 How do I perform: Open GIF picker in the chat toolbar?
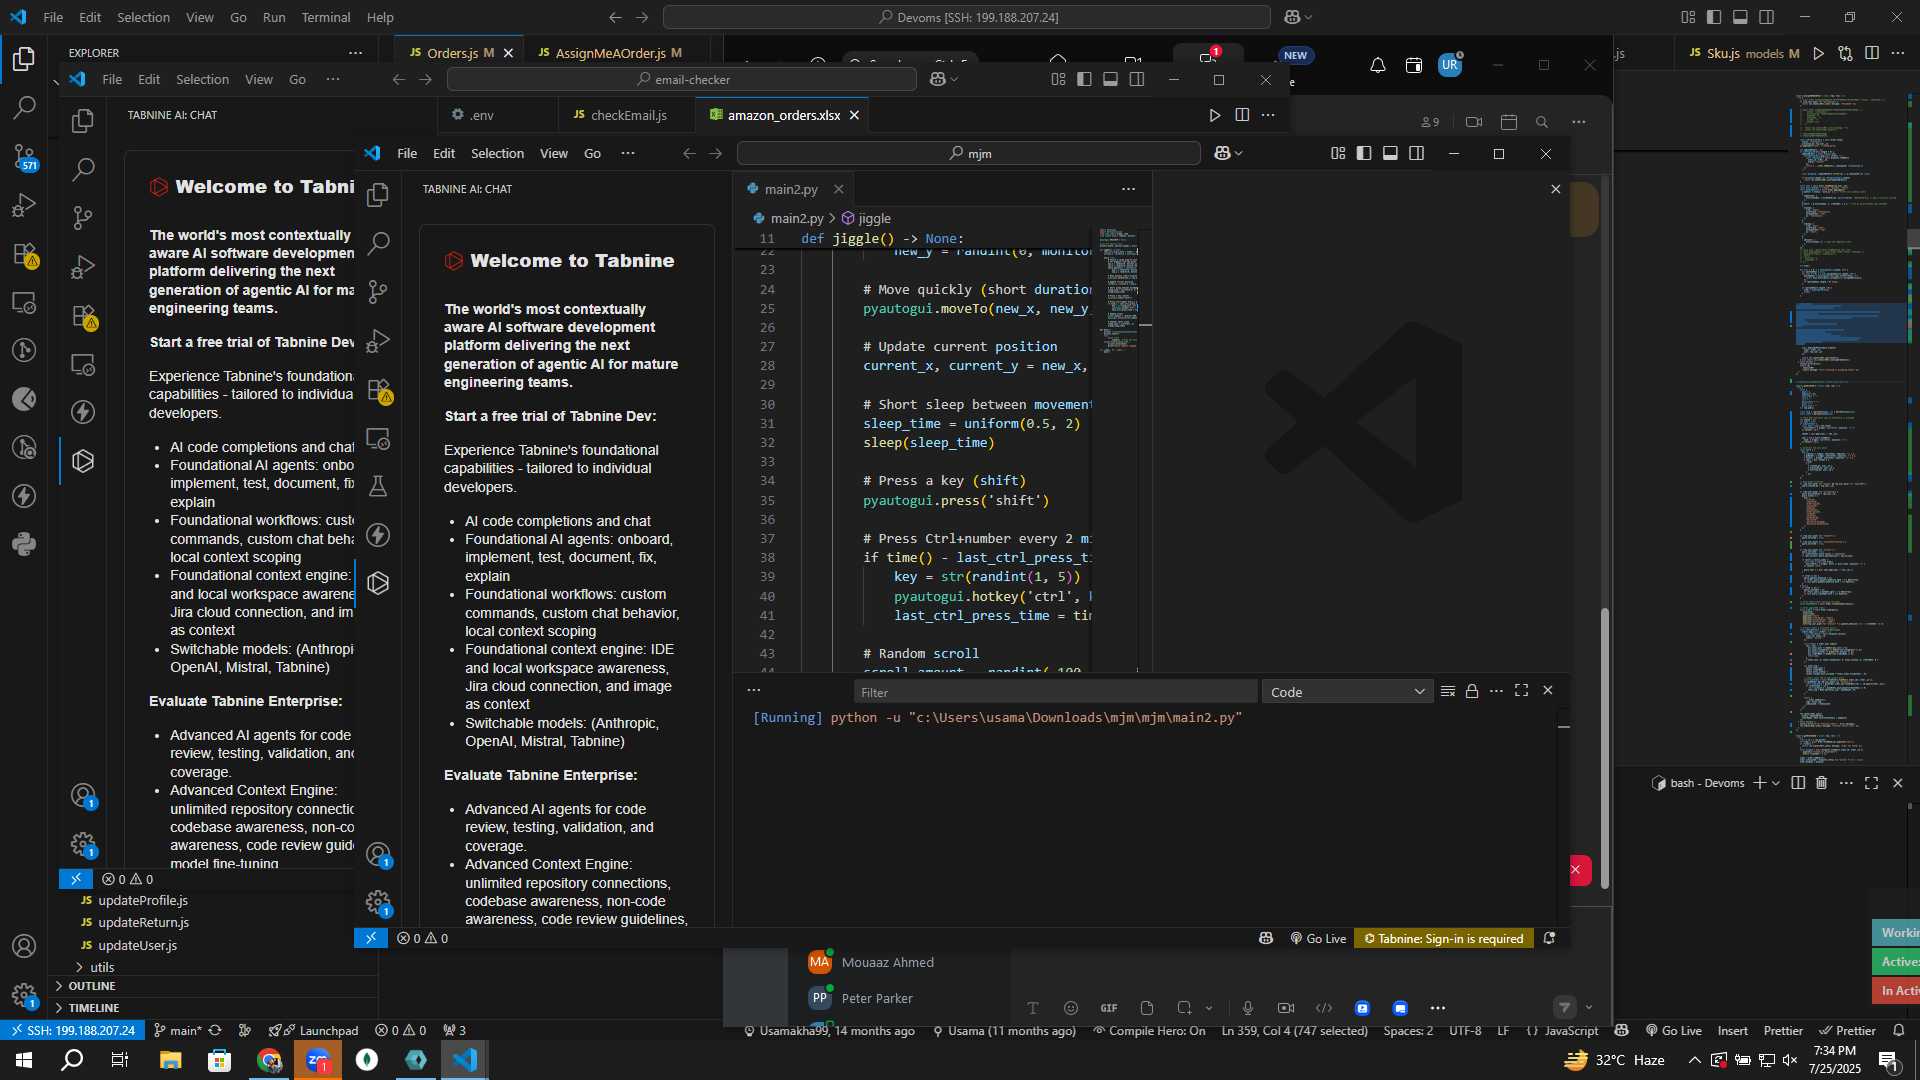tap(1109, 1008)
